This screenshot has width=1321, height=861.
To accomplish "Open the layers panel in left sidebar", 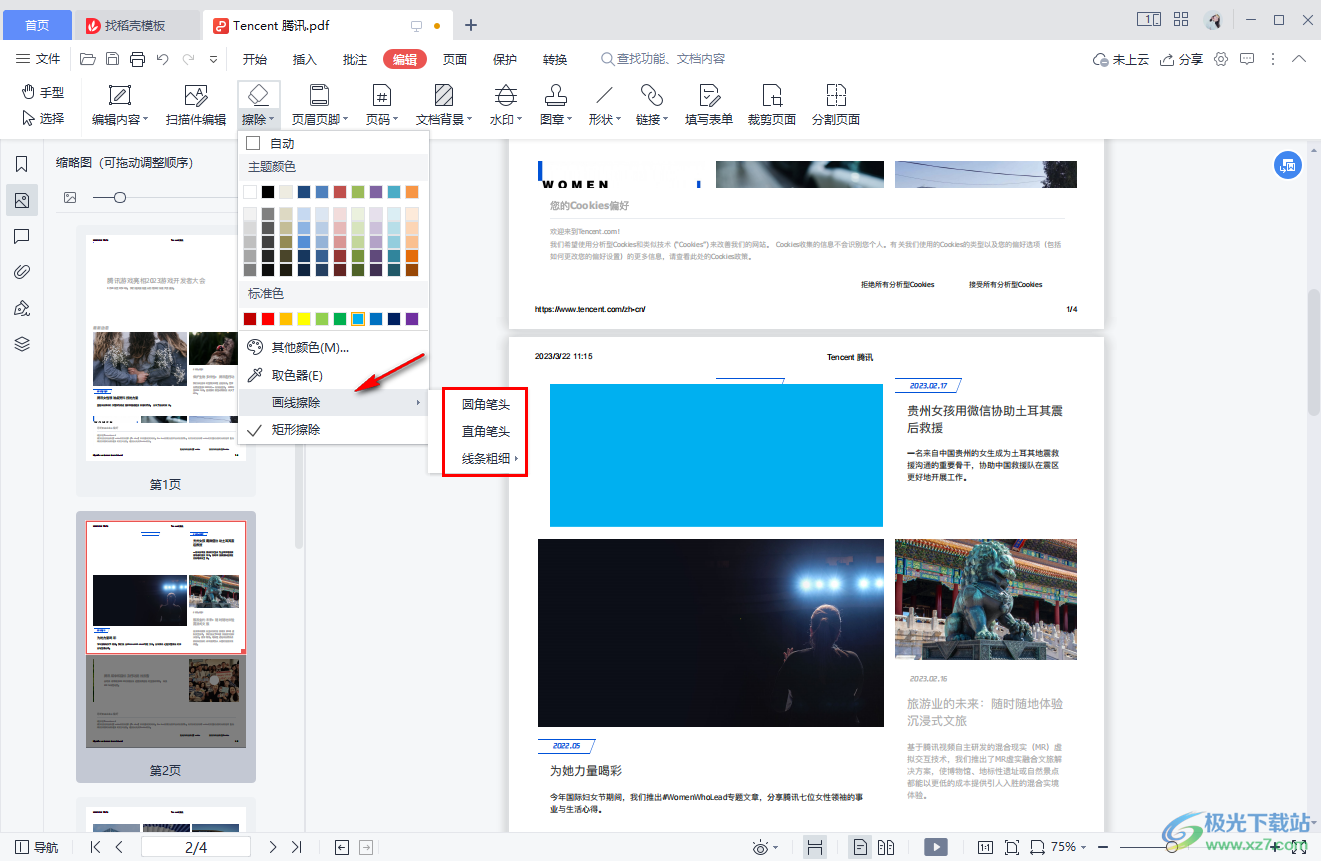I will 22,344.
